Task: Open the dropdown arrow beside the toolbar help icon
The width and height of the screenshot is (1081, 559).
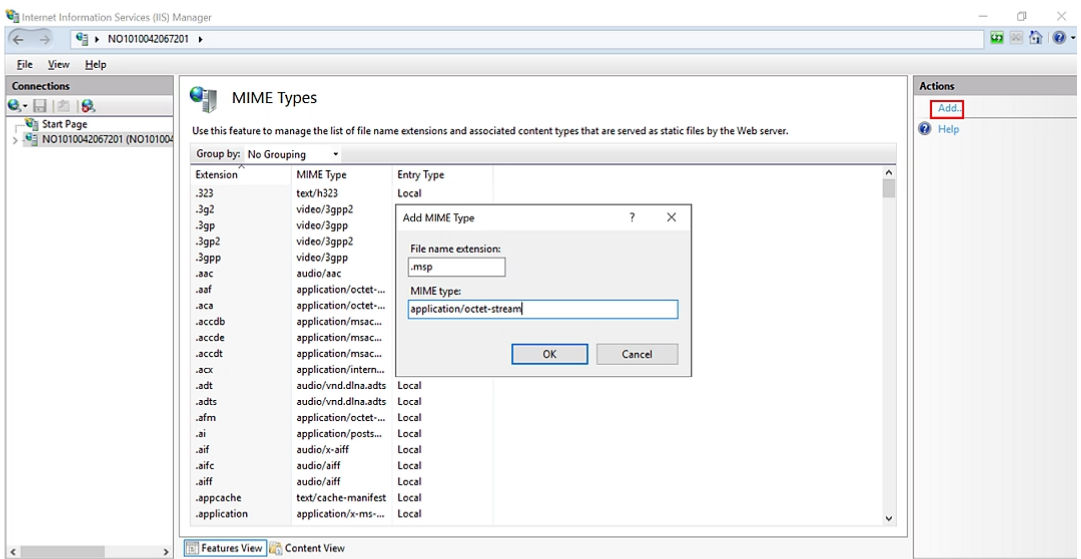Action: tap(1073, 39)
